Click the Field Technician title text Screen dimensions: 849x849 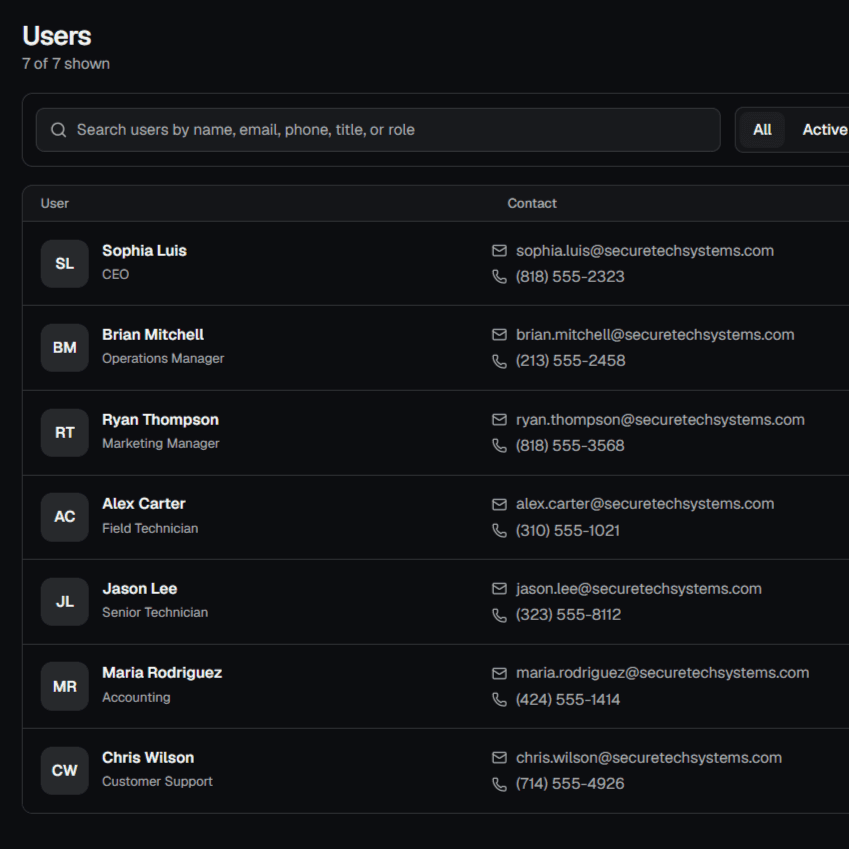[x=150, y=528]
